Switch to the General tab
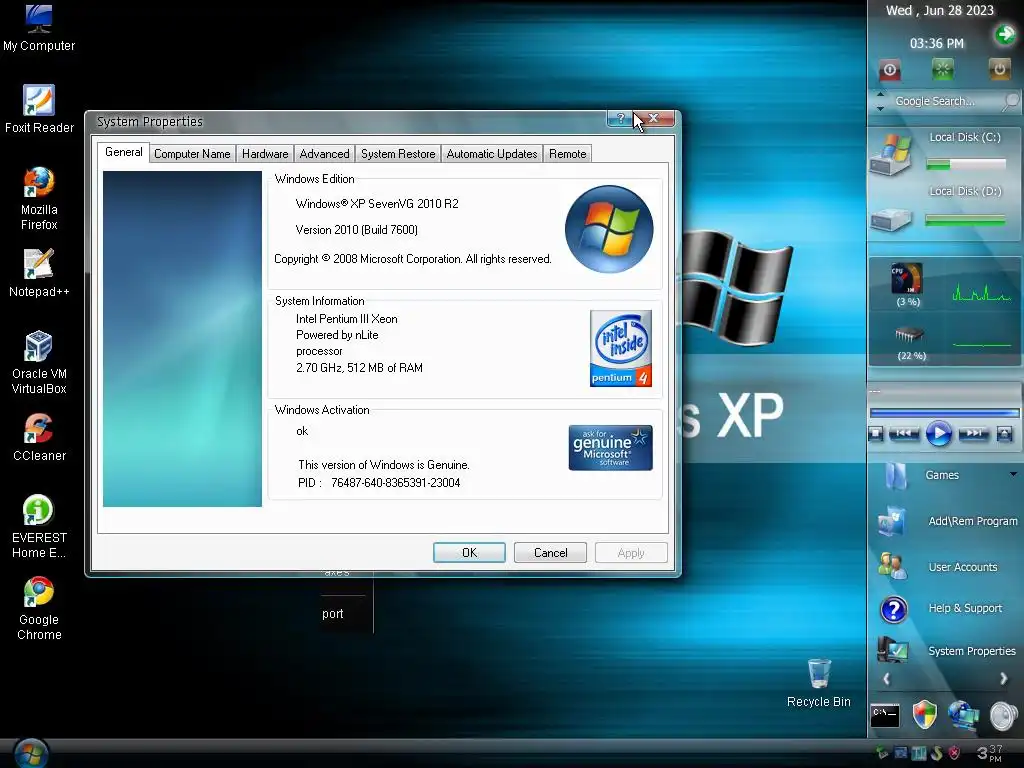The height and width of the screenshot is (768, 1024). point(123,152)
